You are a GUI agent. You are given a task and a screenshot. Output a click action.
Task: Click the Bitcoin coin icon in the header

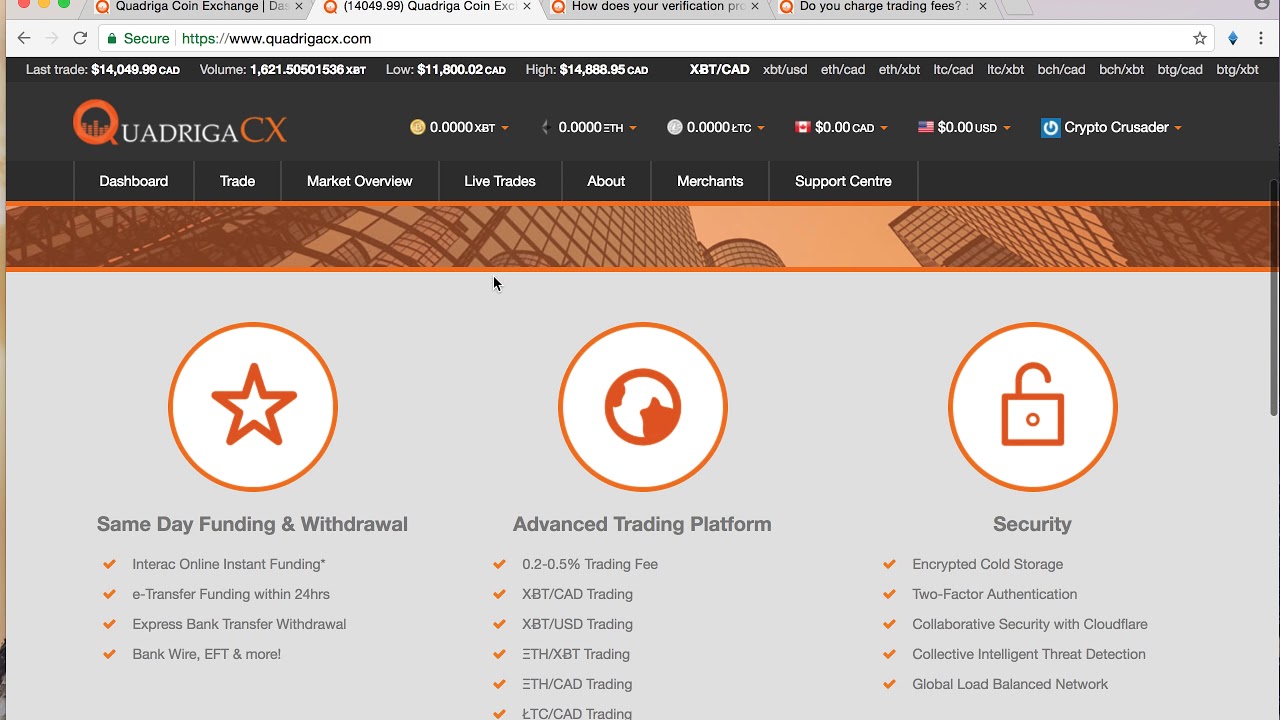tap(418, 127)
